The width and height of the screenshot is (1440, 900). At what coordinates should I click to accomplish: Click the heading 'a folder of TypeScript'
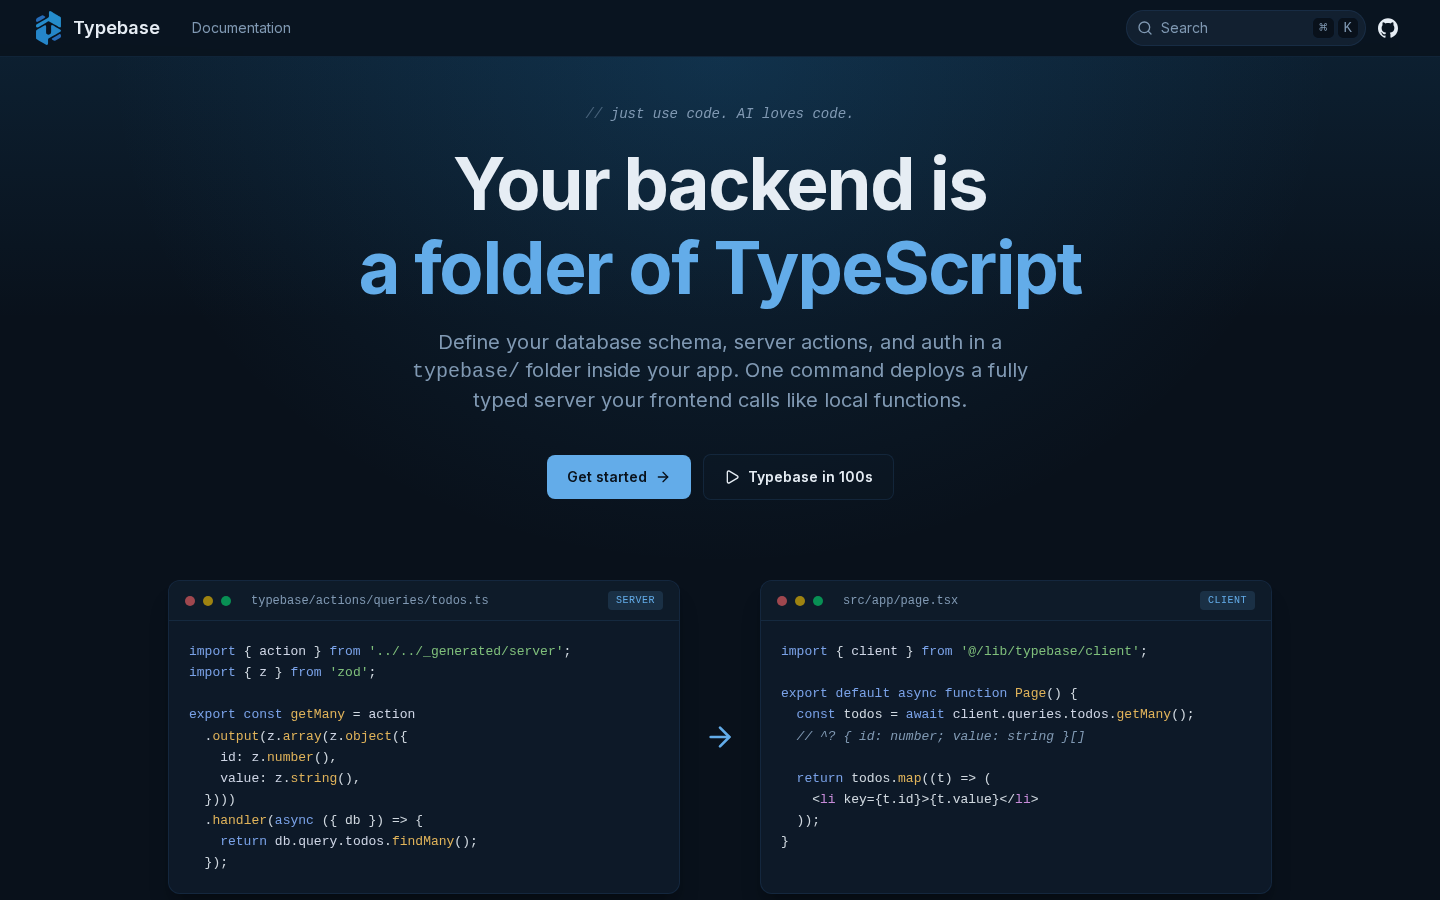click(720, 269)
